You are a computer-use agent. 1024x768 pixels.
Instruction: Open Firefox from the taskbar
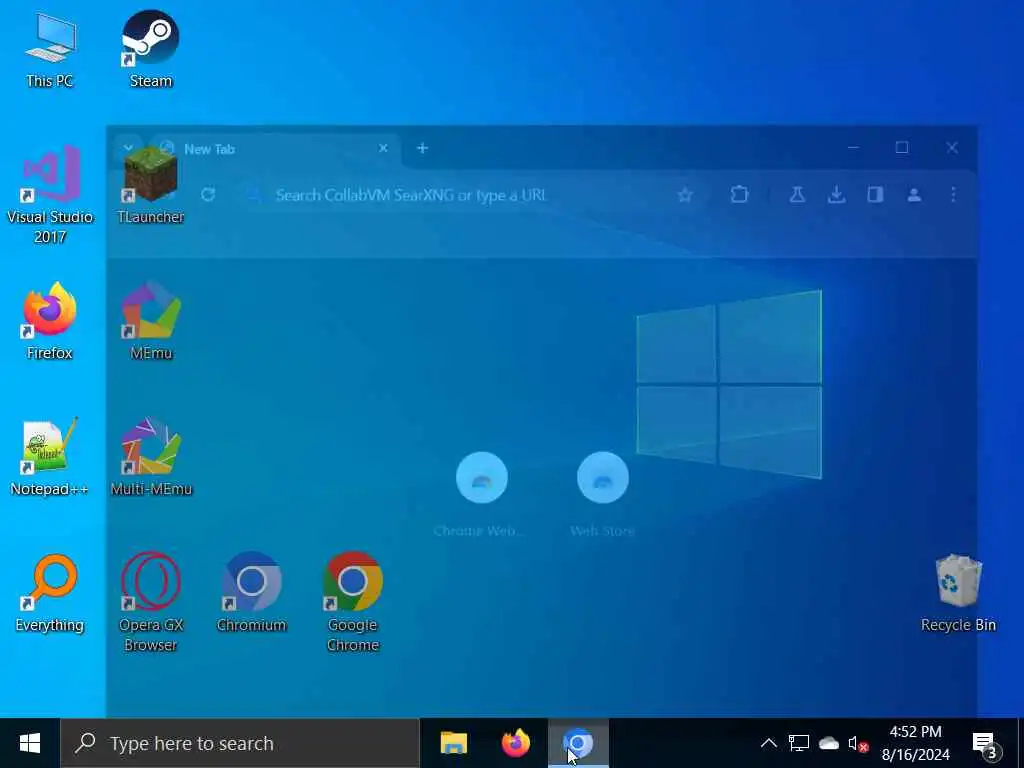pos(516,743)
